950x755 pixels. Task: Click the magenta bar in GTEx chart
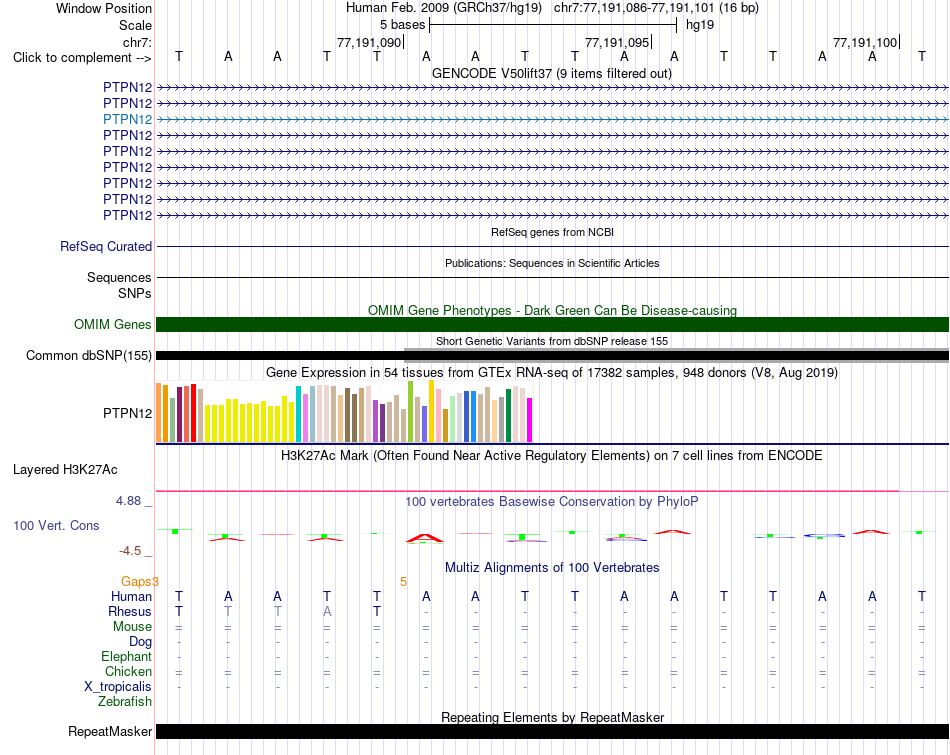530,420
